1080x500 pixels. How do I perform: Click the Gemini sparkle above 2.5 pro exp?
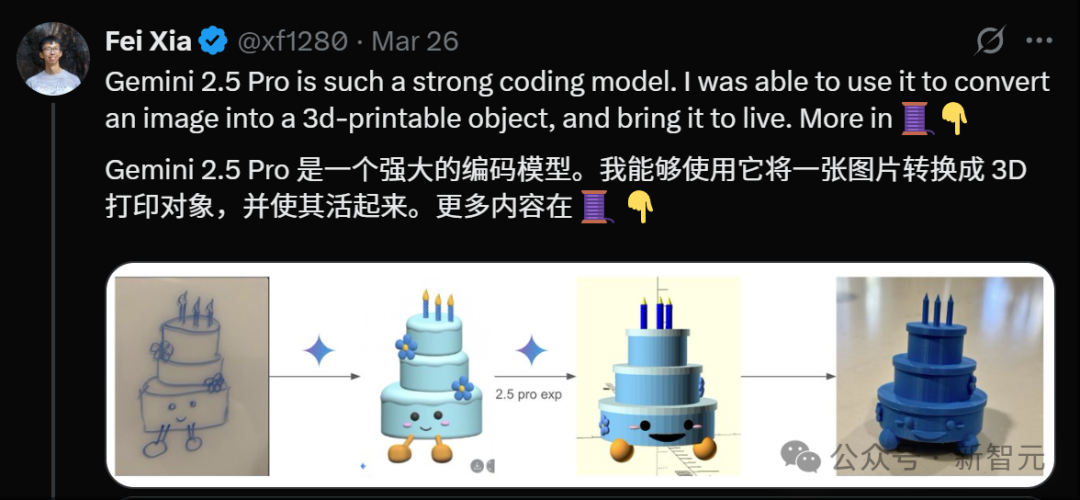pos(531,351)
